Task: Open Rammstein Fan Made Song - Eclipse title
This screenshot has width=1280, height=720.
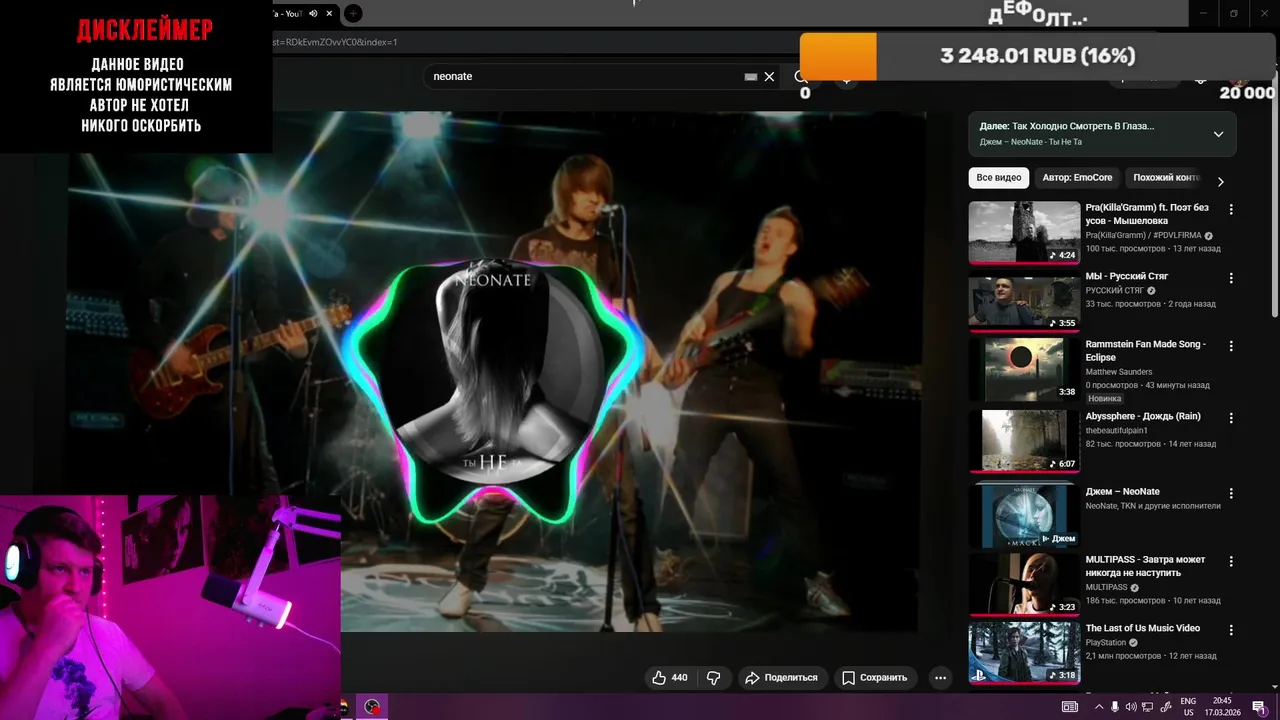Action: coord(1146,350)
